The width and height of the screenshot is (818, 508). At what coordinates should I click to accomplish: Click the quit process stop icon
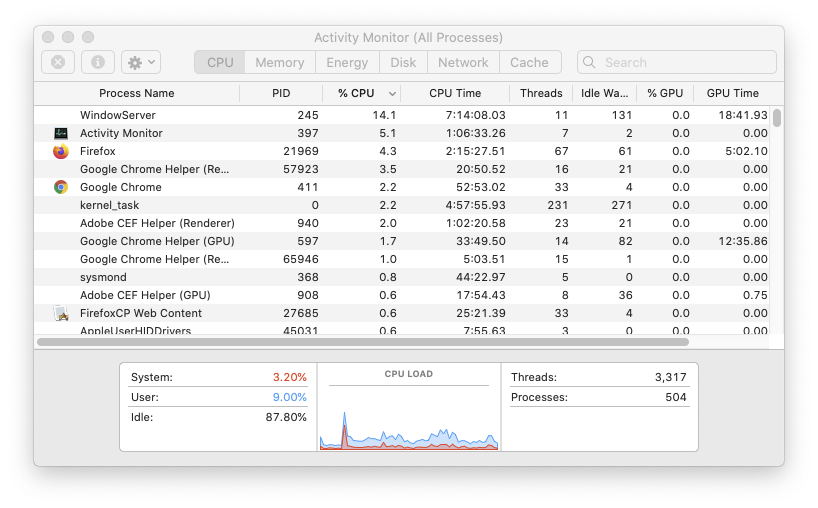coord(58,62)
